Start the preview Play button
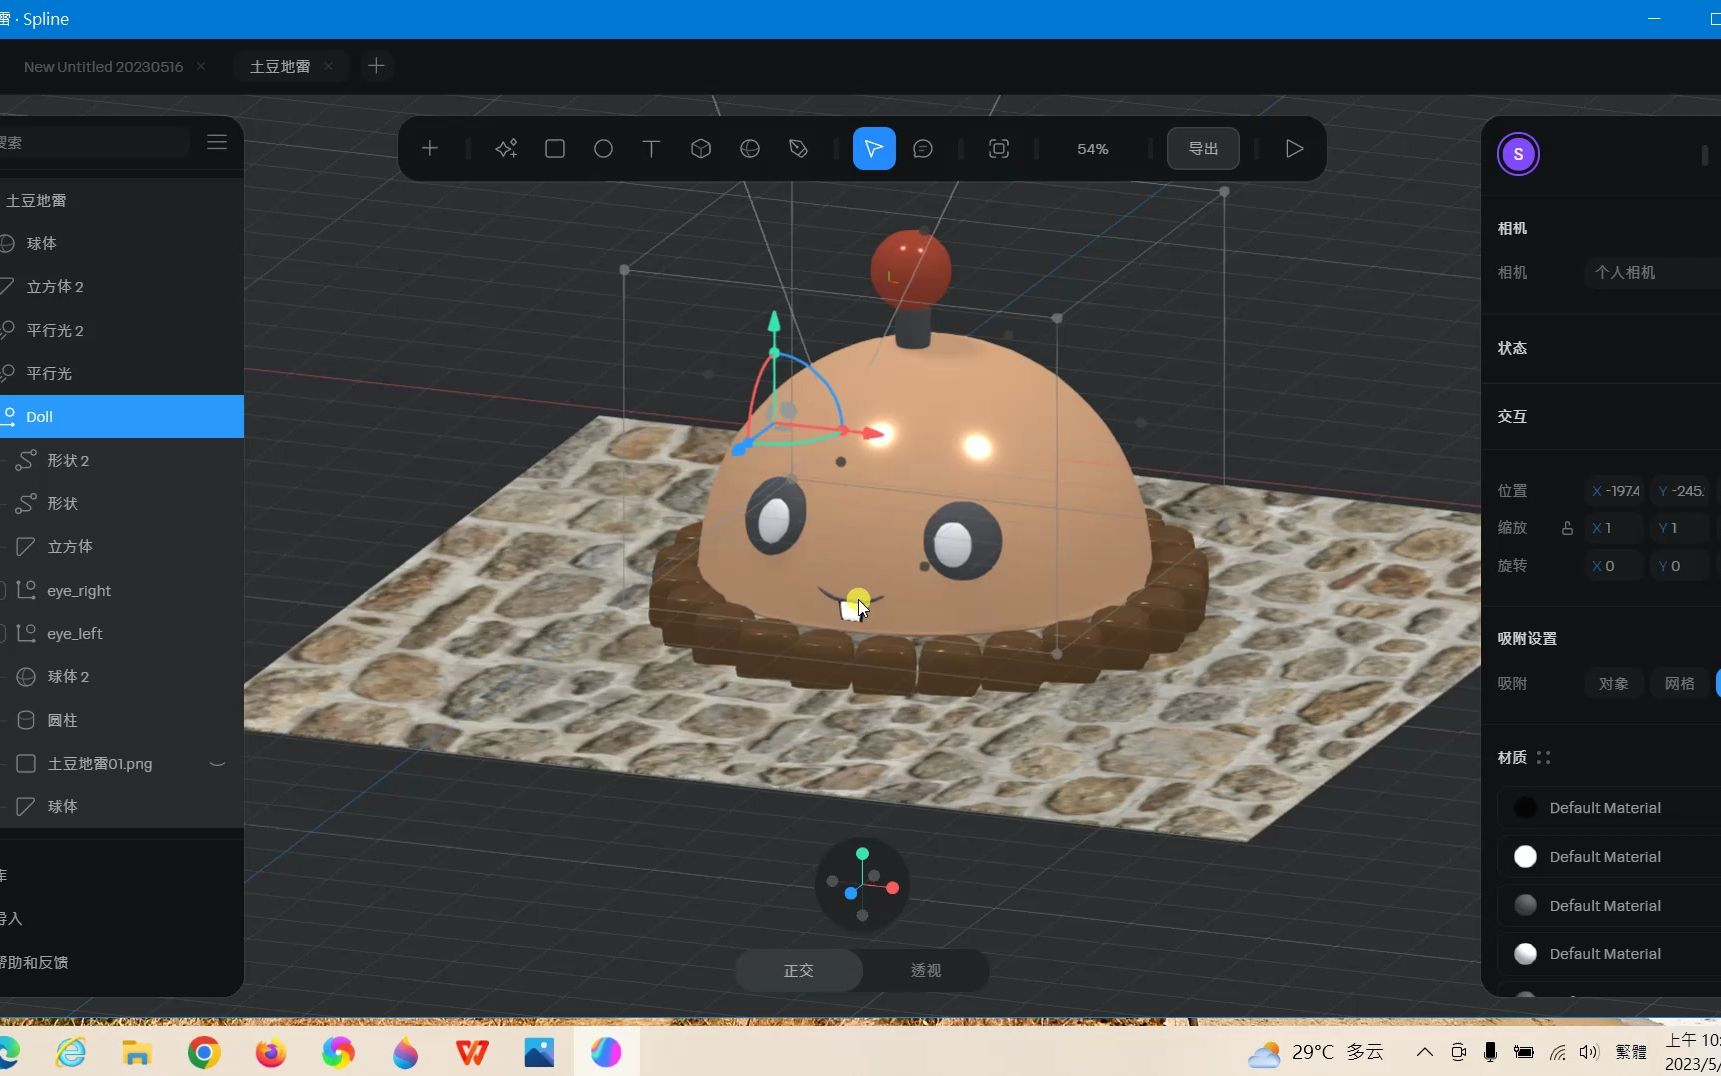1721x1076 pixels. coord(1294,149)
